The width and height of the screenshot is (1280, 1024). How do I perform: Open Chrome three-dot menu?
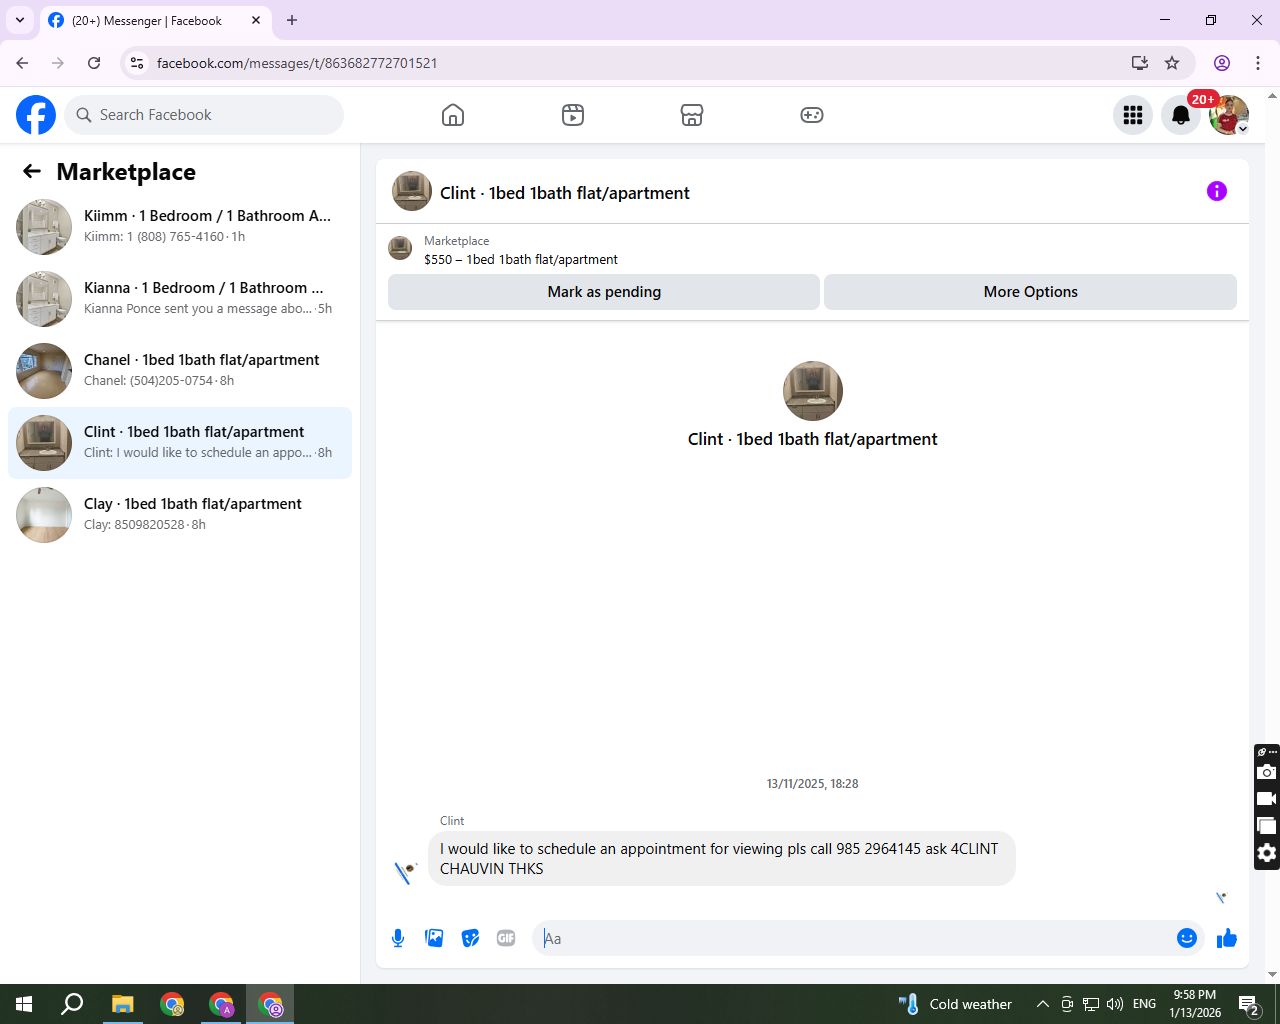pos(1258,63)
